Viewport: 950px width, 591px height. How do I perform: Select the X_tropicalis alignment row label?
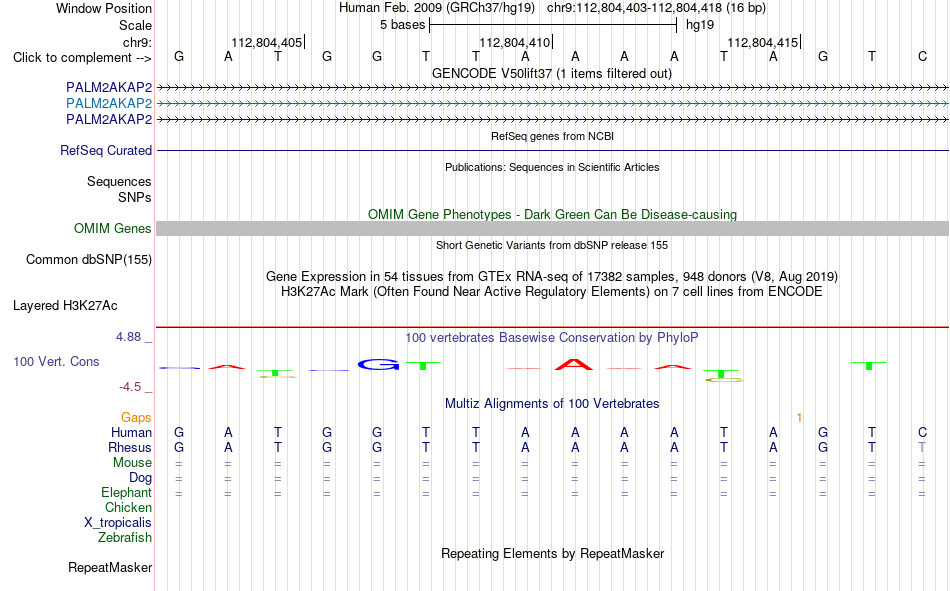click(x=118, y=523)
